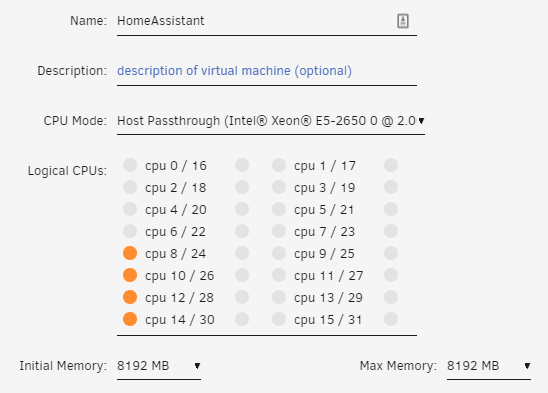Enable cpu 15 core toggle
The image size is (548, 393).
point(279,319)
